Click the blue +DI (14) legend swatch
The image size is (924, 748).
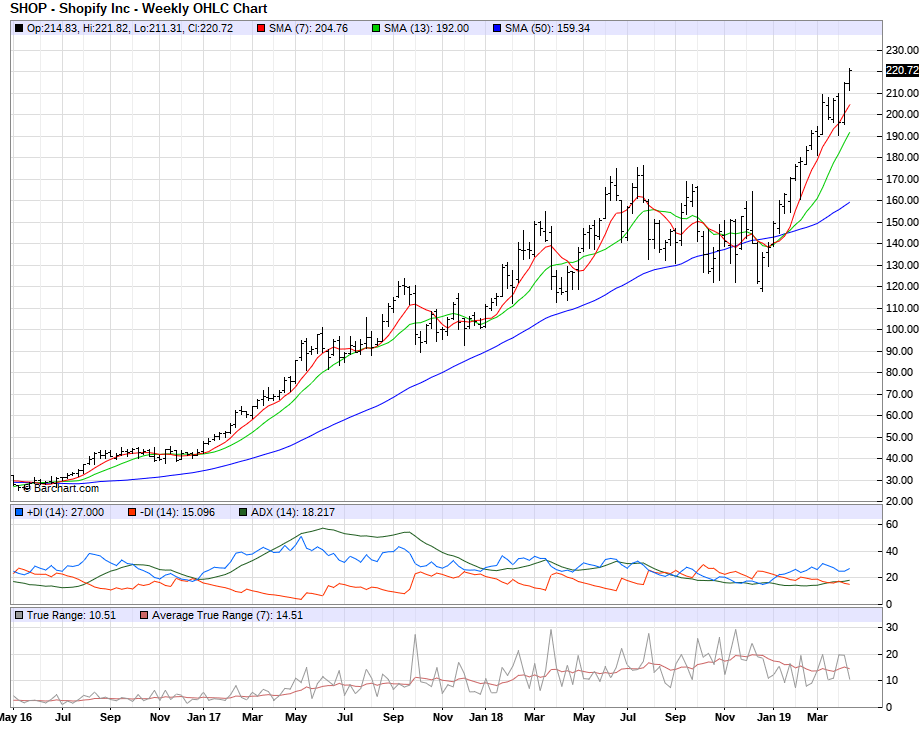19,513
